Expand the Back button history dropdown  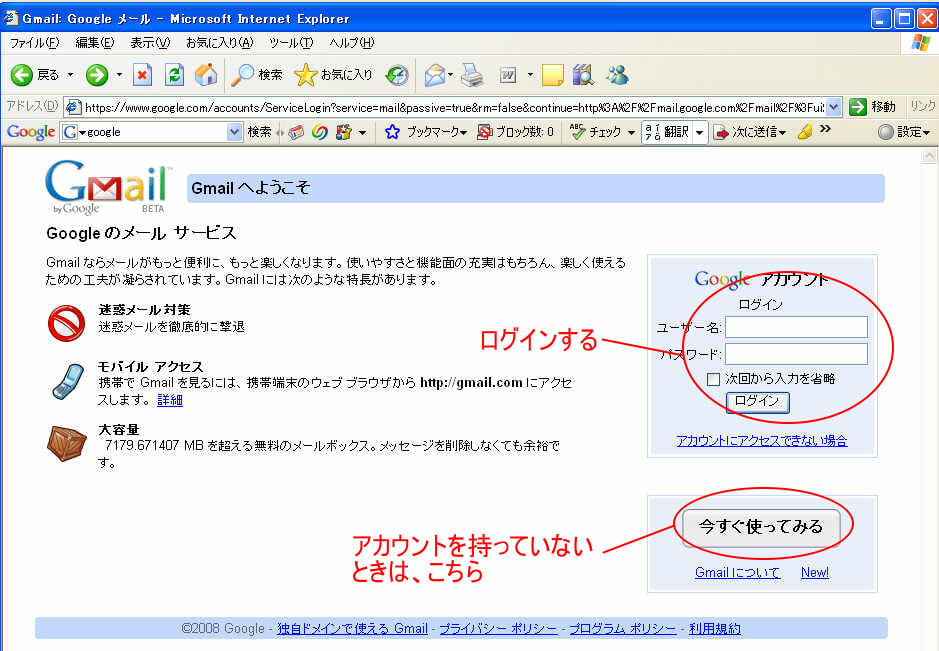(70, 75)
